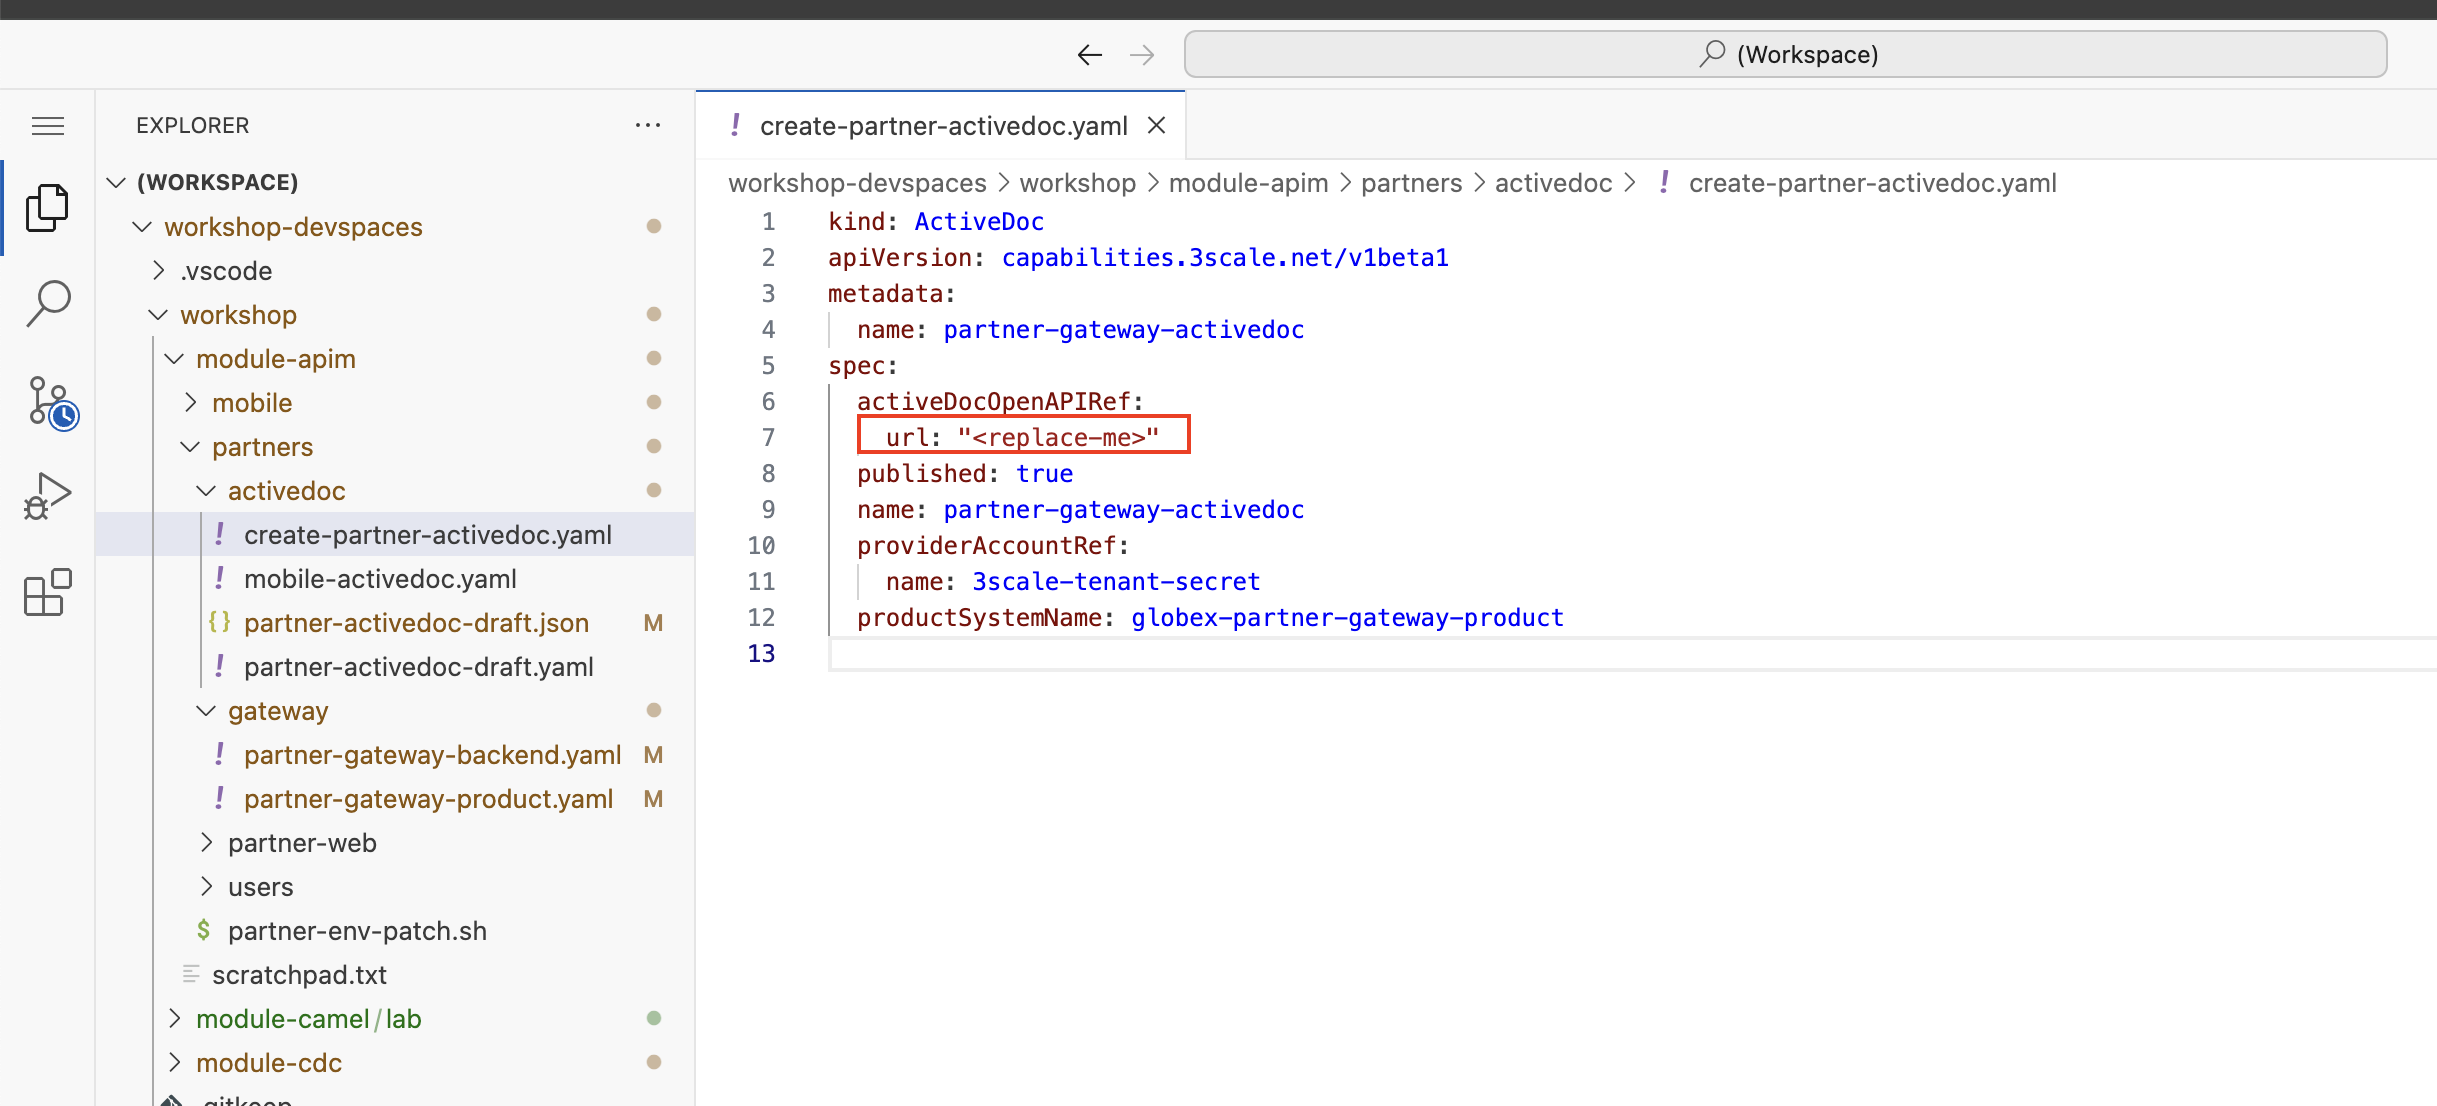2437x1106 pixels.
Task: Click the activeDocOpenAPIRef key on line 6
Action: (993, 402)
